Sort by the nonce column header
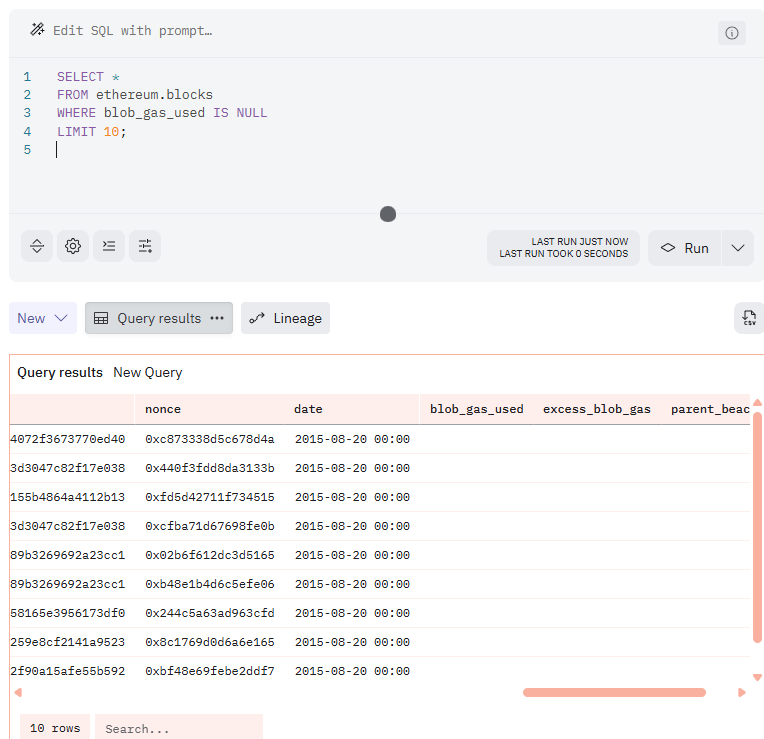The height and width of the screenshot is (739, 764). coord(163,409)
